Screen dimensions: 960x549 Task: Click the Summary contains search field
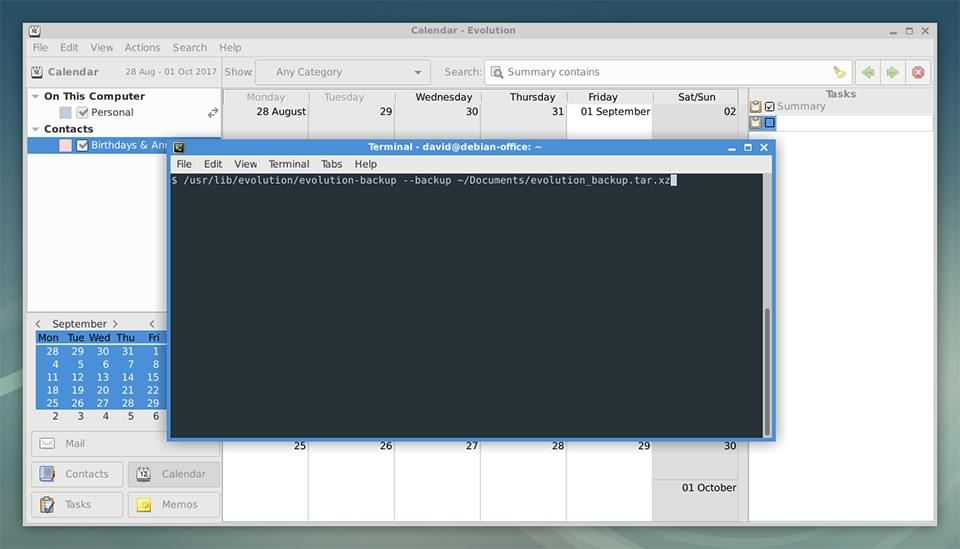click(x=667, y=72)
